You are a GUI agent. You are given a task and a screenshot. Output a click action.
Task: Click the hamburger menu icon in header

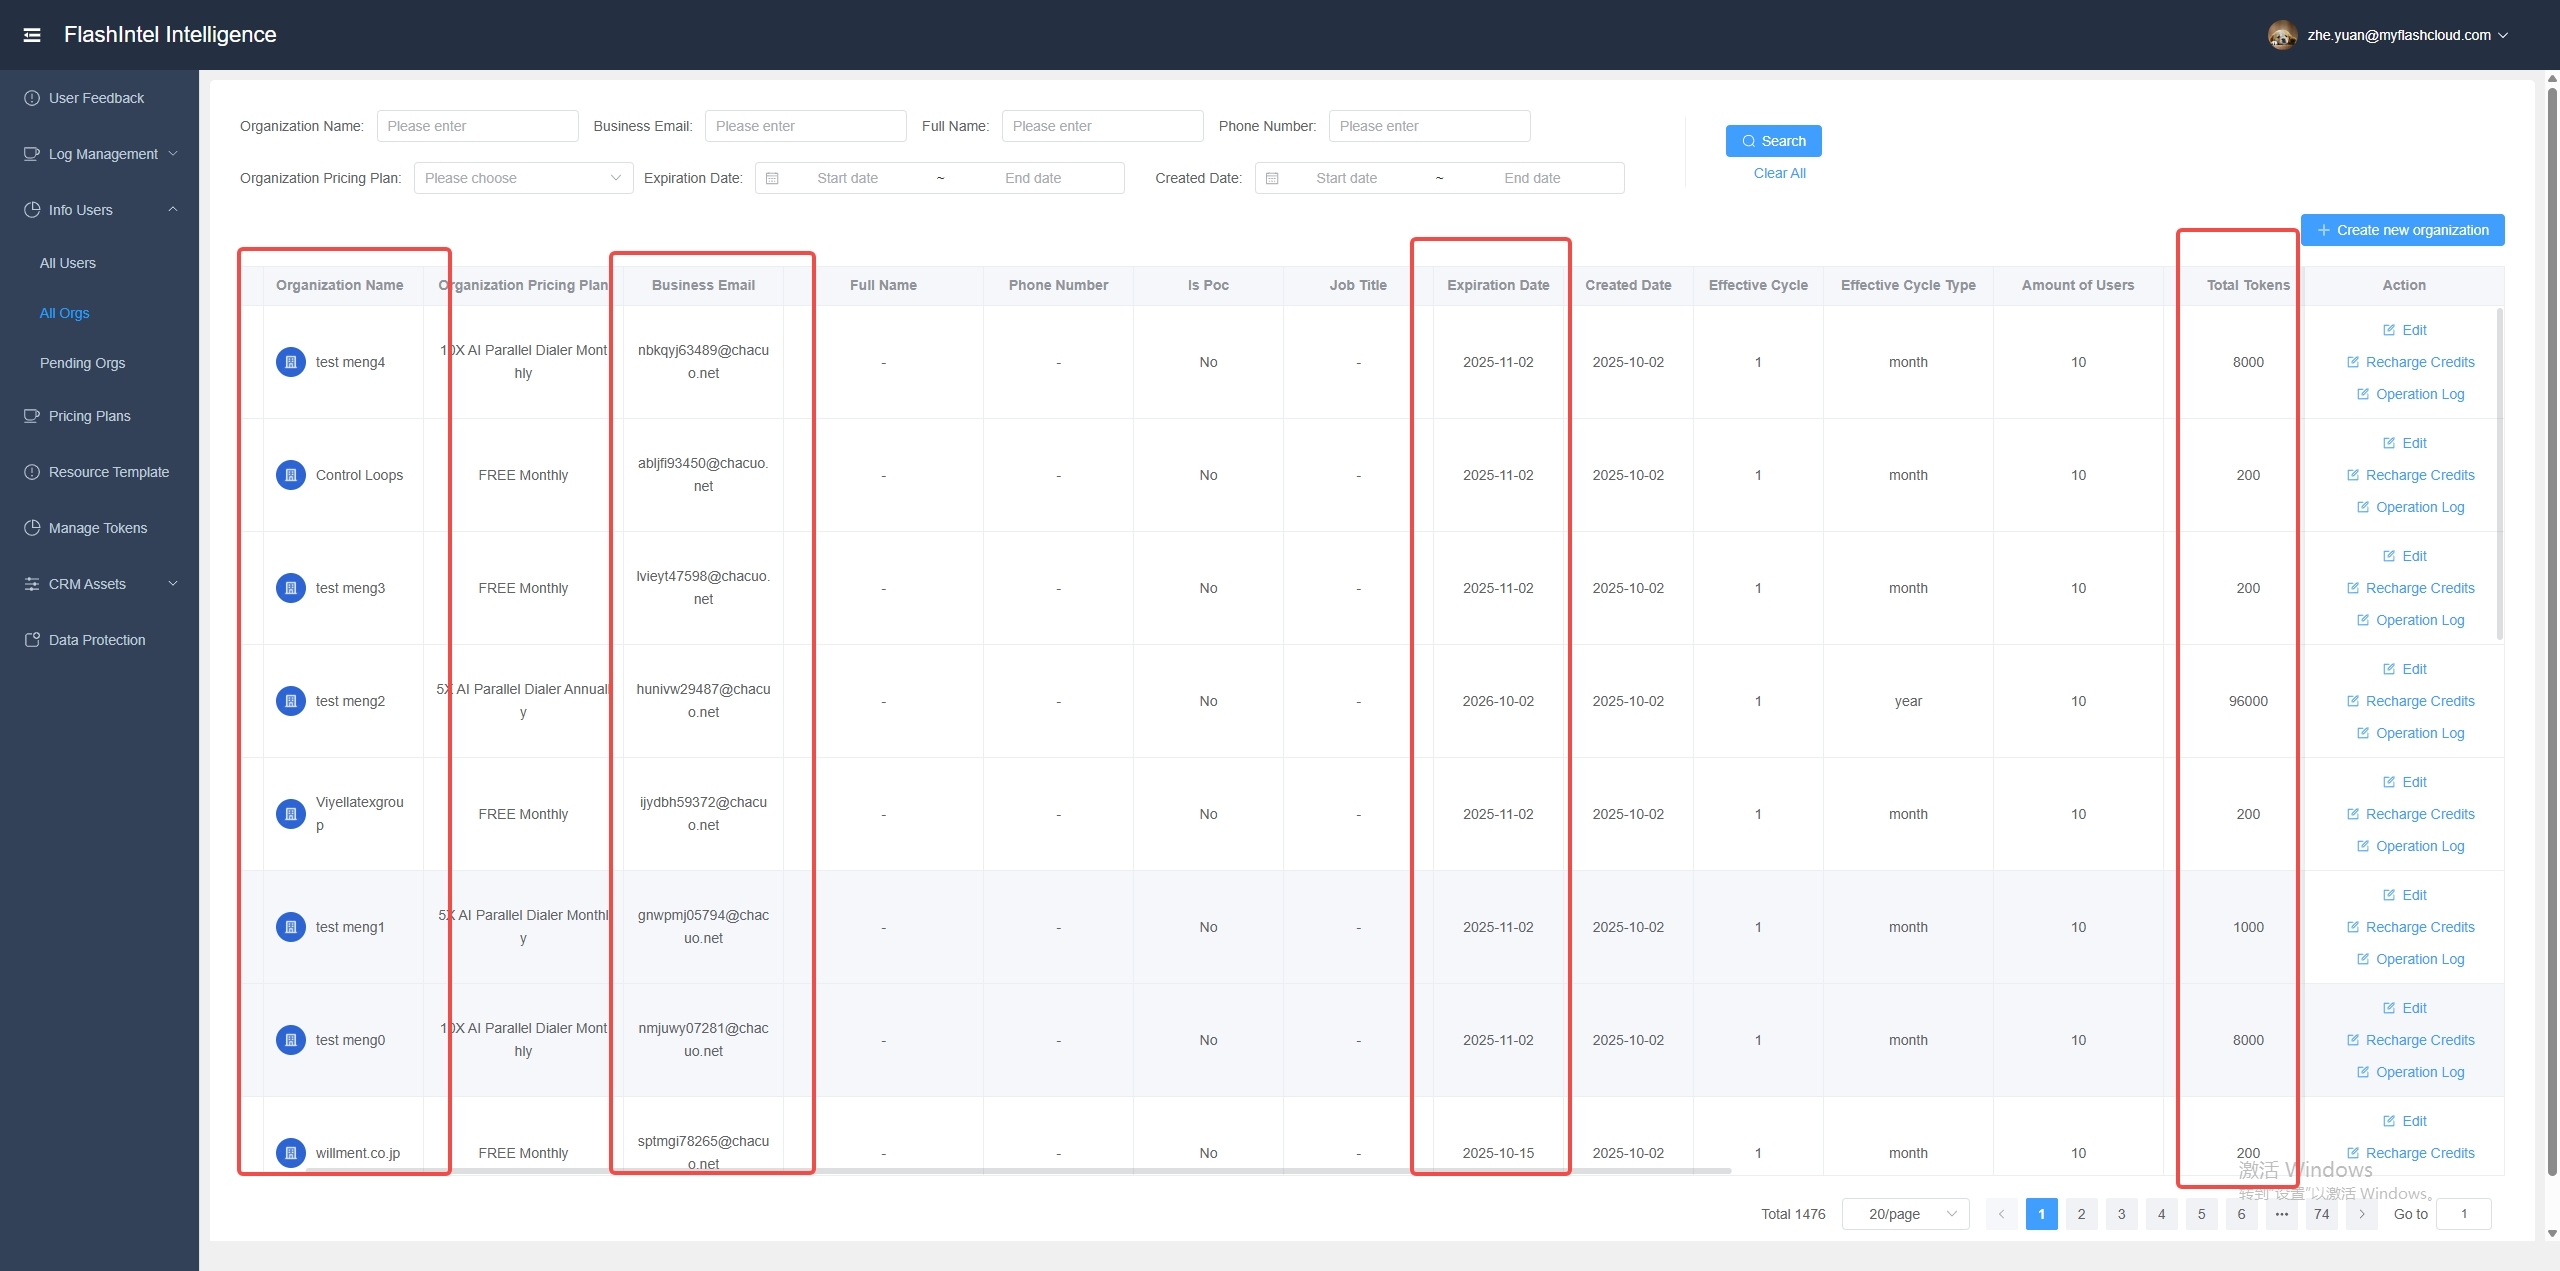tap(32, 35)
